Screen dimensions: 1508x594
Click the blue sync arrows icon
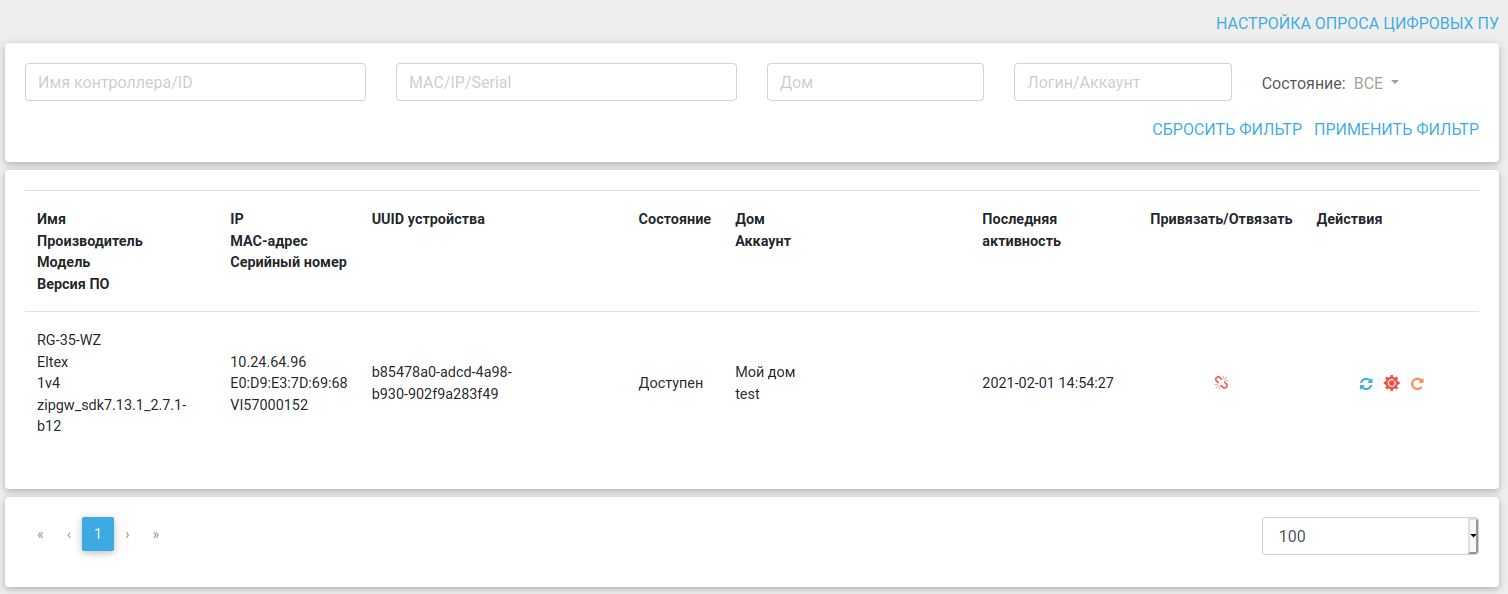(x=1366, y=383)
